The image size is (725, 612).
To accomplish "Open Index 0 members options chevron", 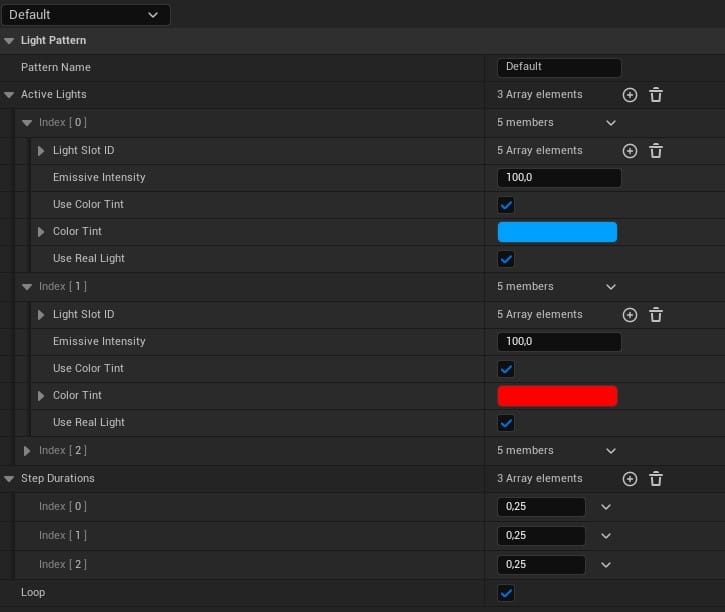I will pos(611,123).
